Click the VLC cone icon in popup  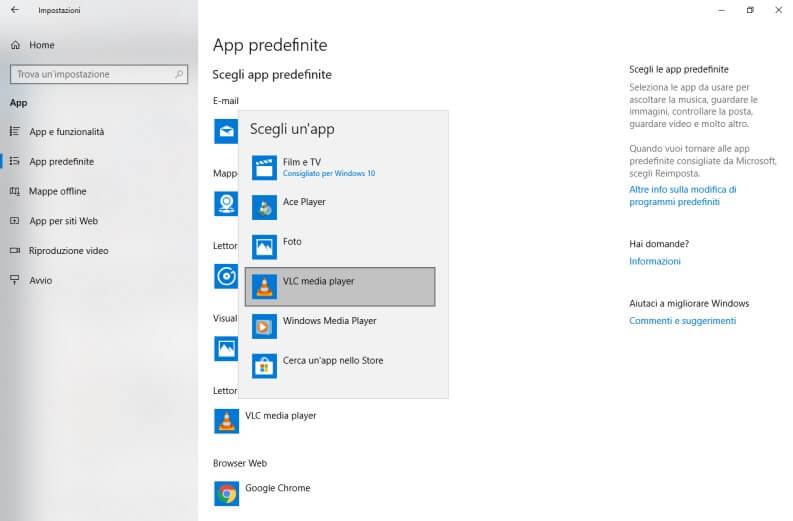(x=264, y=287)
